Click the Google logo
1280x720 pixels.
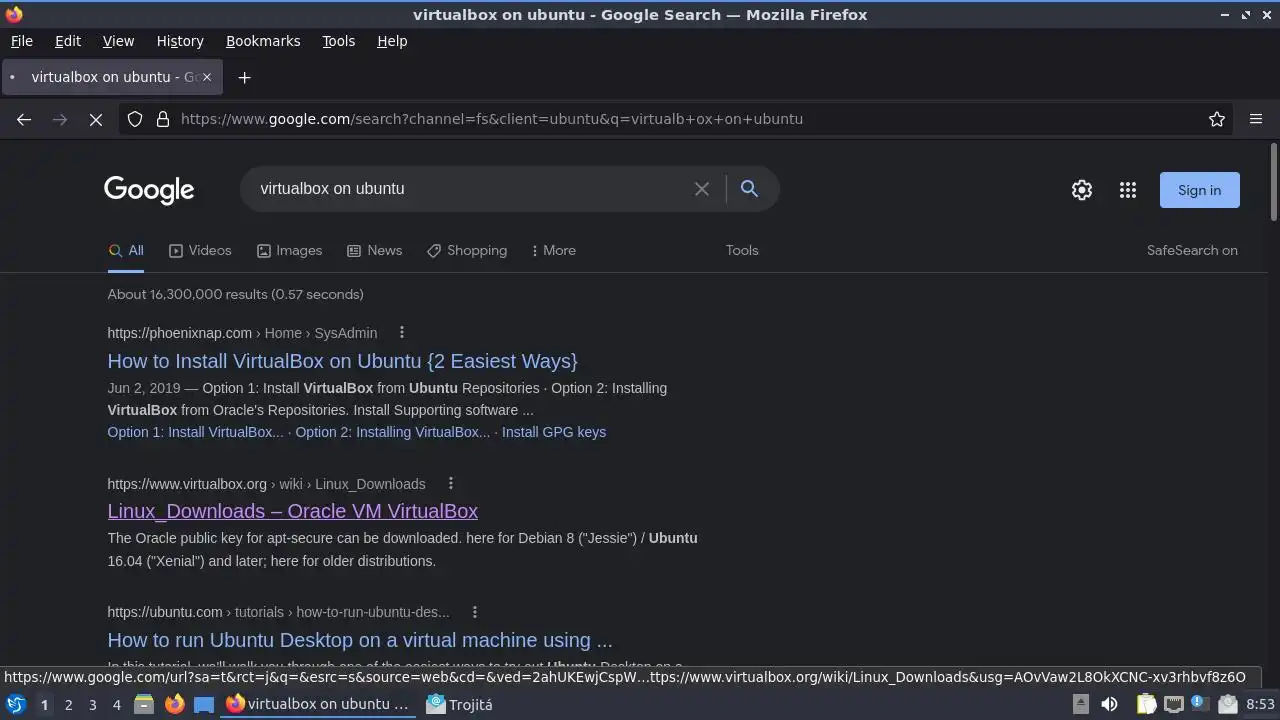click(x=149, y=190)
